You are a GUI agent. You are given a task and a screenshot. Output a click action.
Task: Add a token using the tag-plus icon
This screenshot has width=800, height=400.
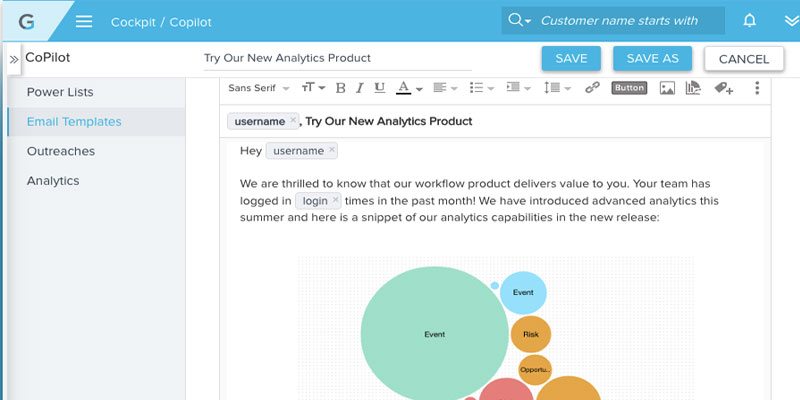[723, 88]
